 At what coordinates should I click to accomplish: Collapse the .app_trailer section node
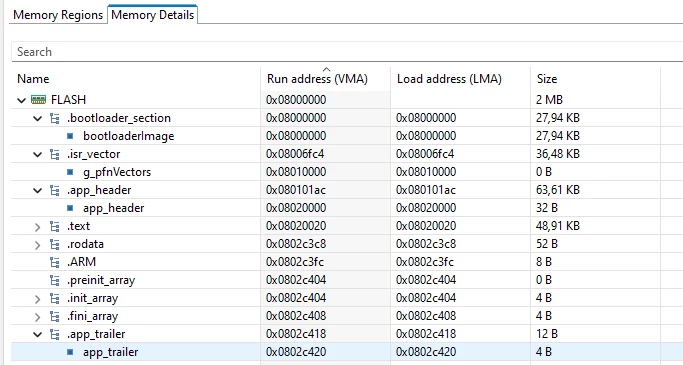point(37,335)
